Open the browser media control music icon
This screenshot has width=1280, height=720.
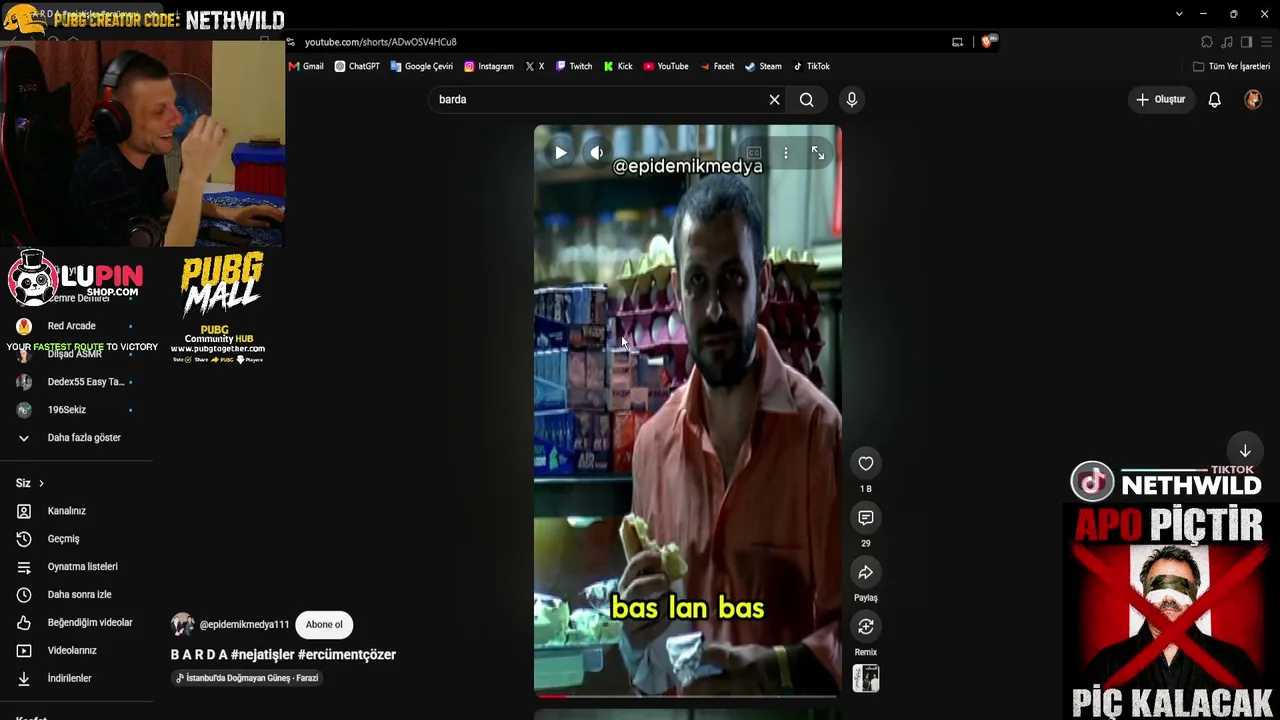[1227, 42]
